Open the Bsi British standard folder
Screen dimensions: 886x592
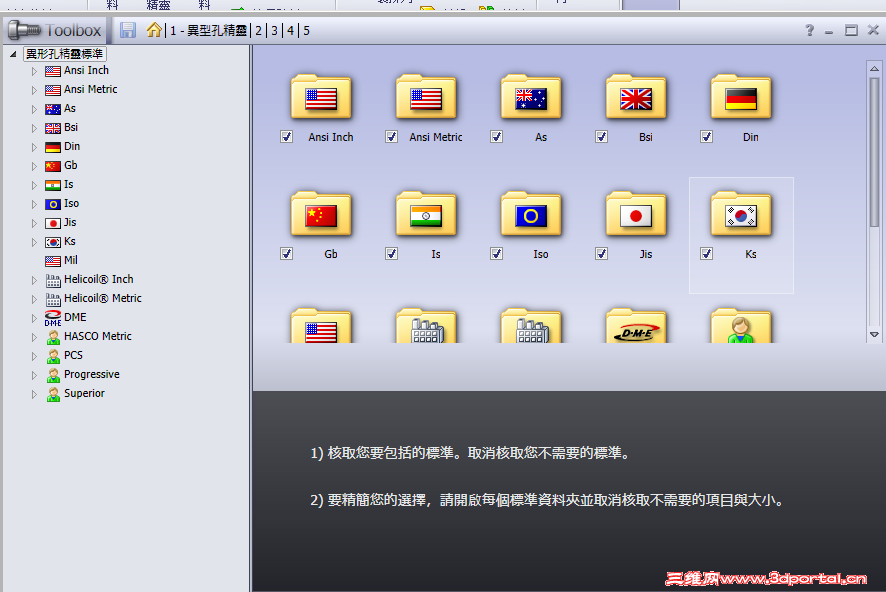(636, 97)
